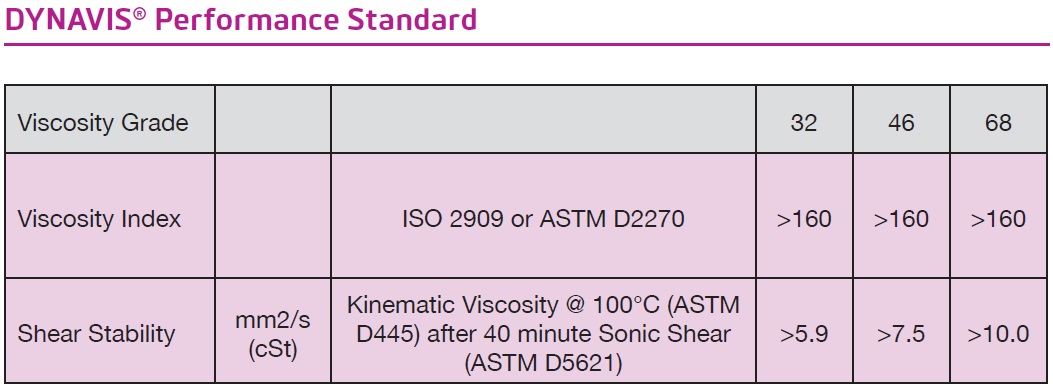Click the blank method cell in header row

543,119
